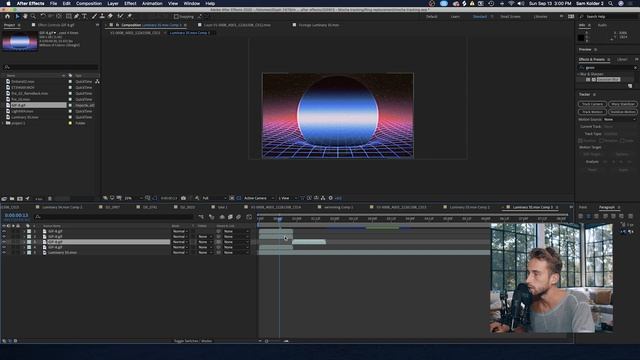
Task: Click the Interpret Footage icon in Project panel
Action: pyautogui.click(x=4, y=198)
